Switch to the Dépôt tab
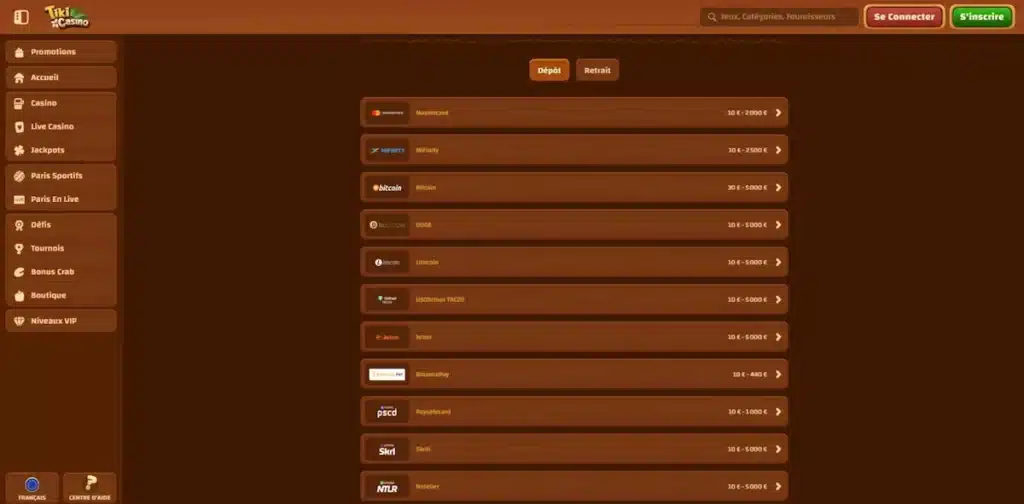This screenshot has width=1024, height=504. 549,71
